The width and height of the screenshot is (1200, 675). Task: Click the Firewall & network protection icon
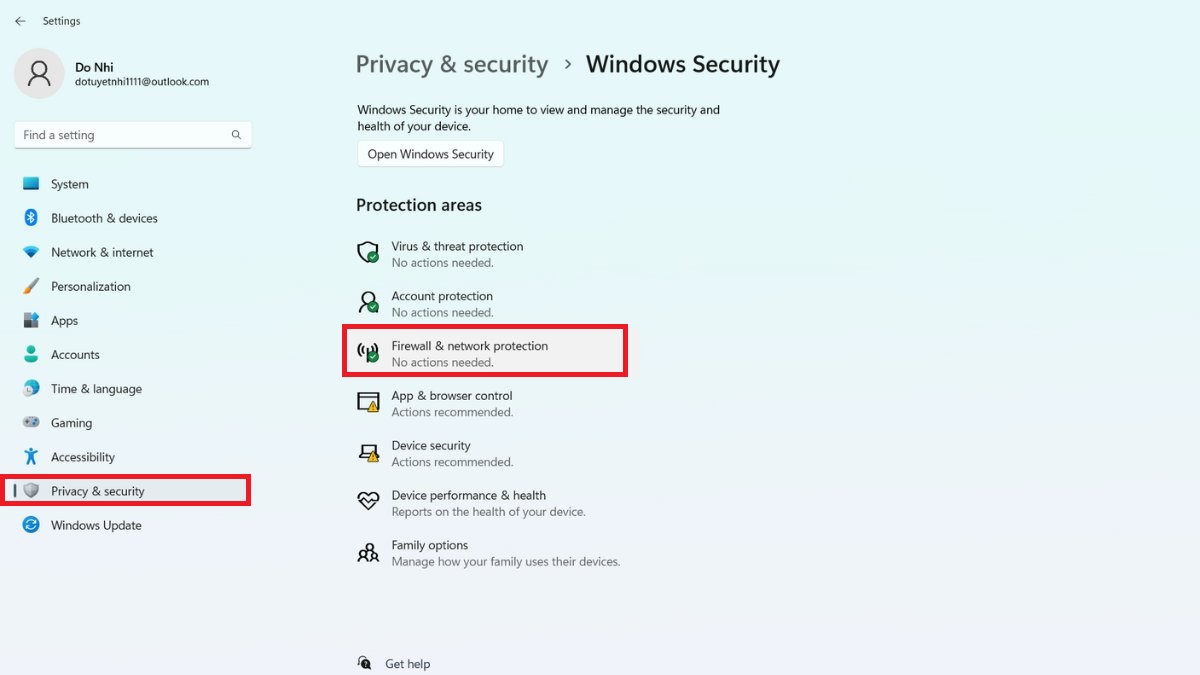368,352
